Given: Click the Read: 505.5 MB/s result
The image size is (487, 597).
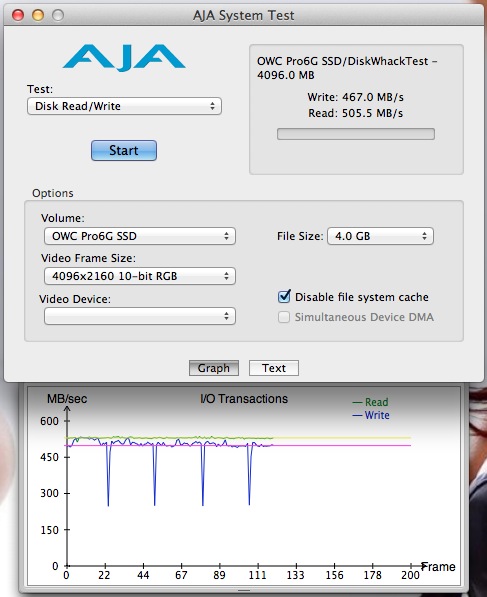Looking at the screenshot, I should 356,113.
